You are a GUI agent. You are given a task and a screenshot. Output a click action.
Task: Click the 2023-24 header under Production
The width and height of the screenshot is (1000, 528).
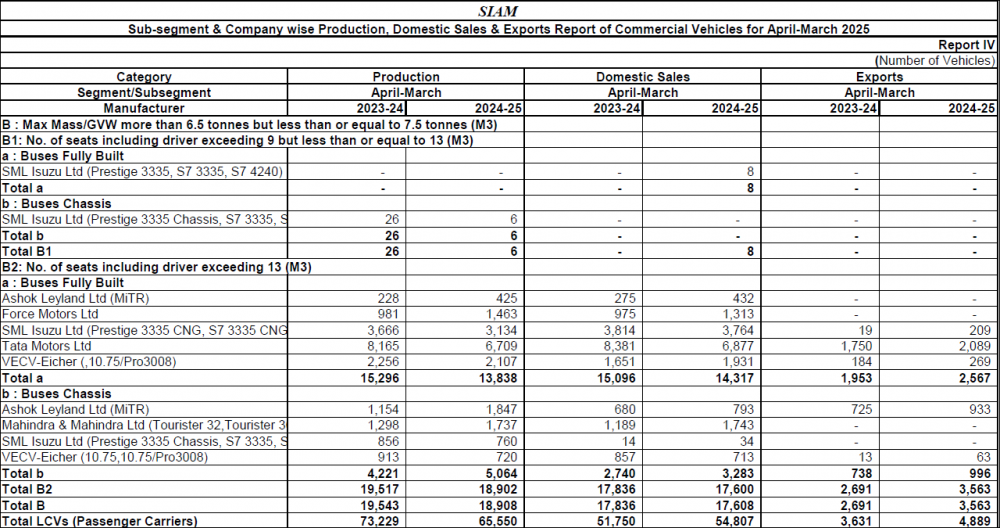[x=381, y=108]
